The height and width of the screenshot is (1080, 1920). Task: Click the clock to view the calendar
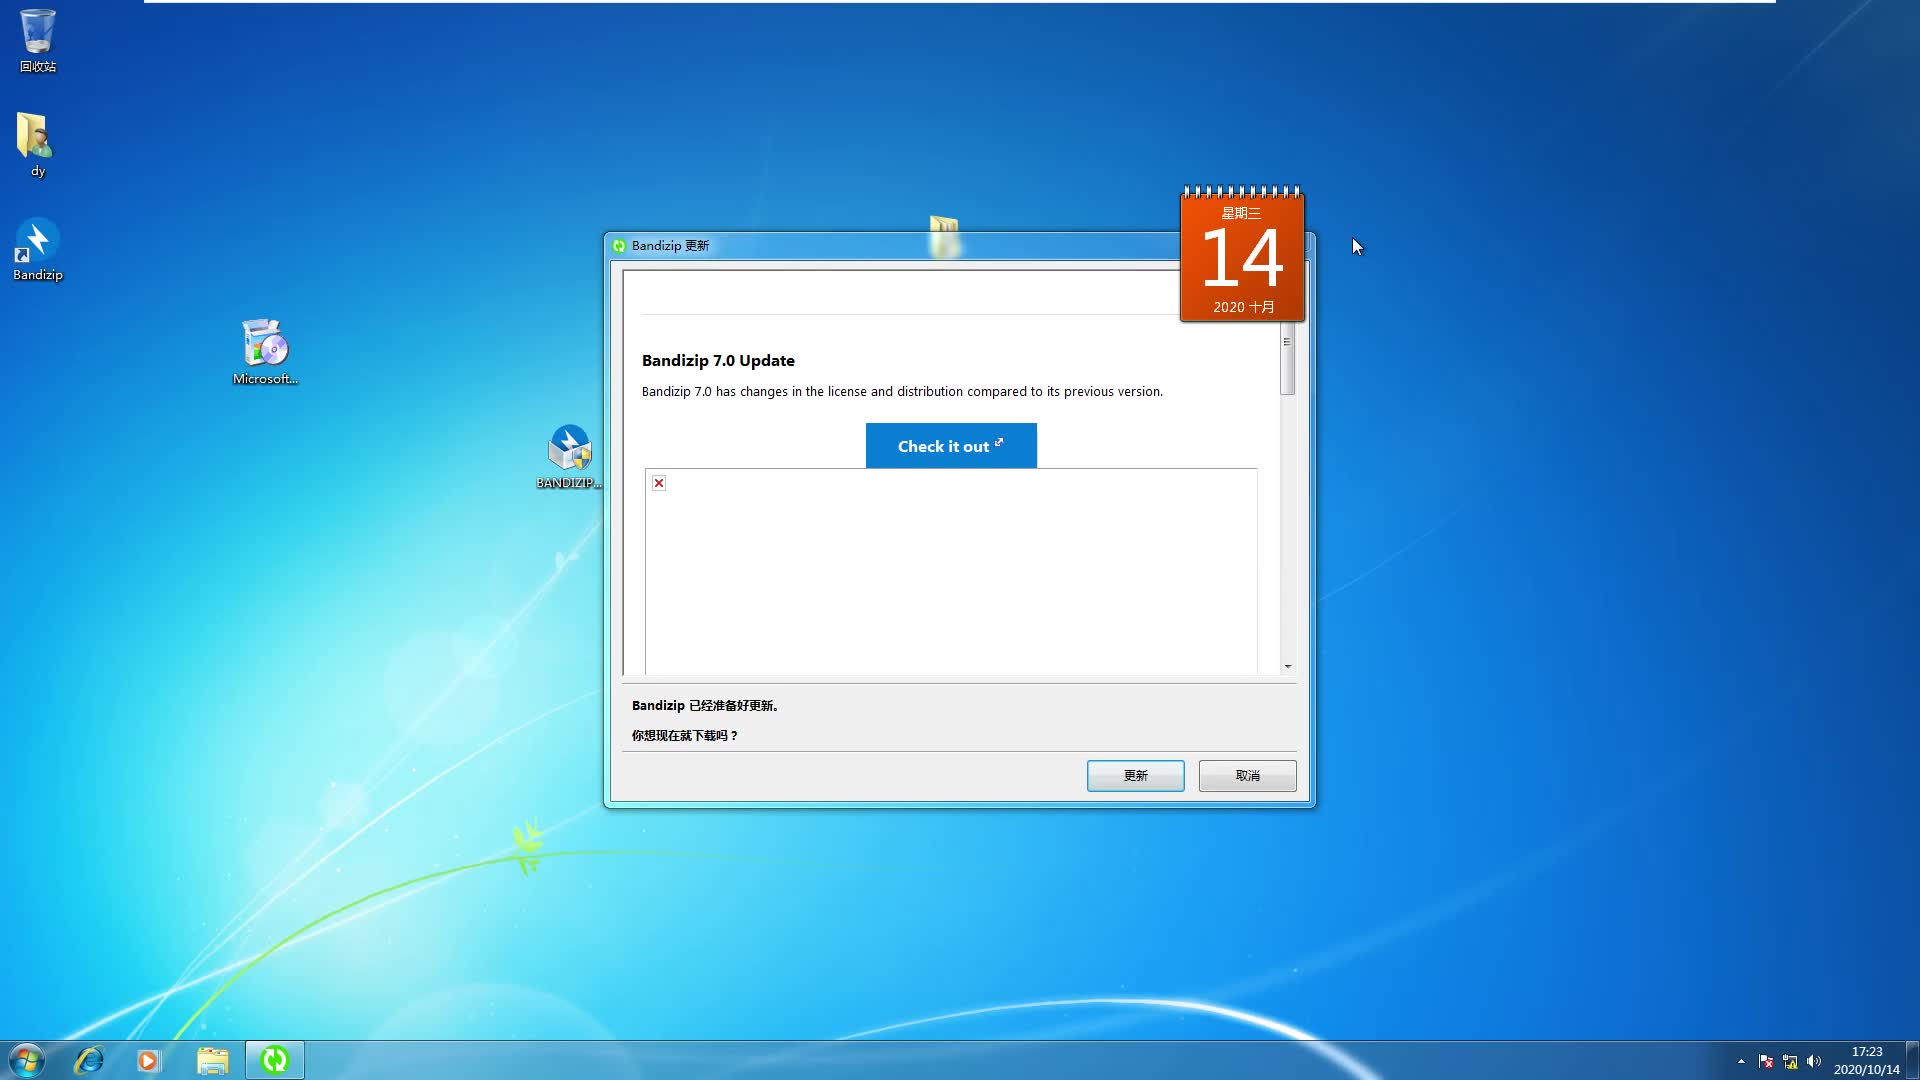pyautogui.click(x=1866, y=1059)
